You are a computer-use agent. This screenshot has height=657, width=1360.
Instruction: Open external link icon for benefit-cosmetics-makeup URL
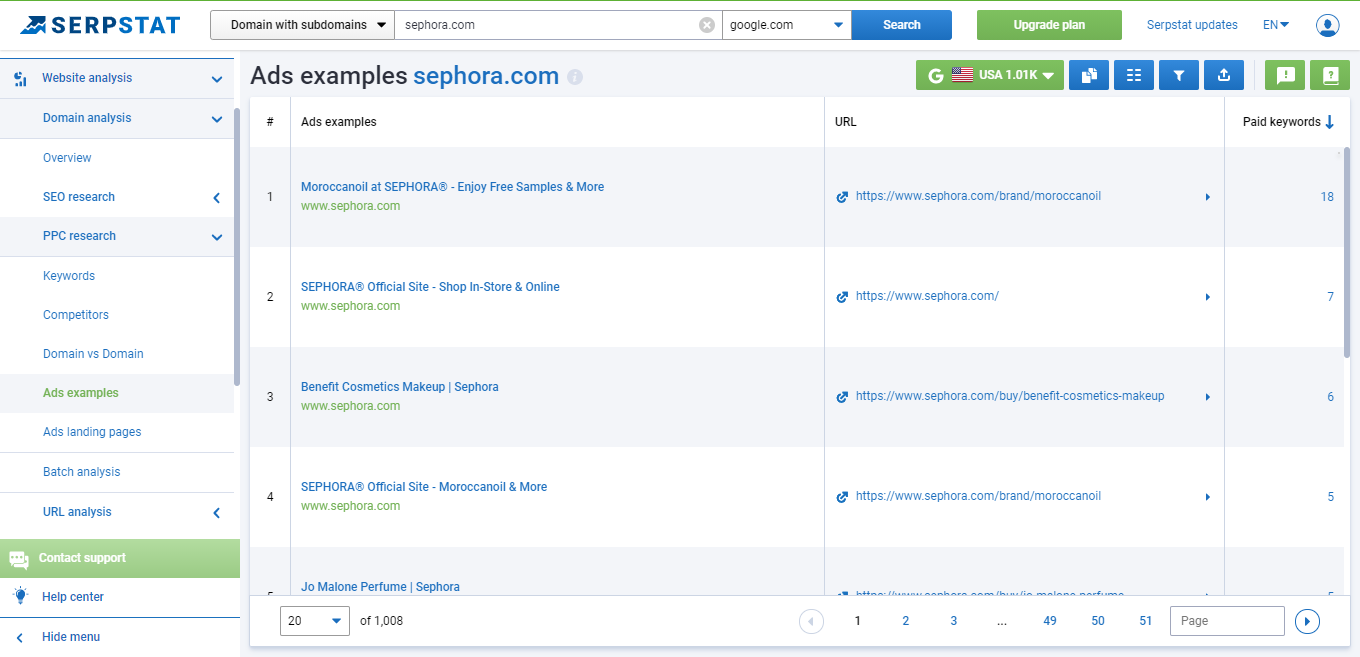pyautogui.click(x=842, y=397)
